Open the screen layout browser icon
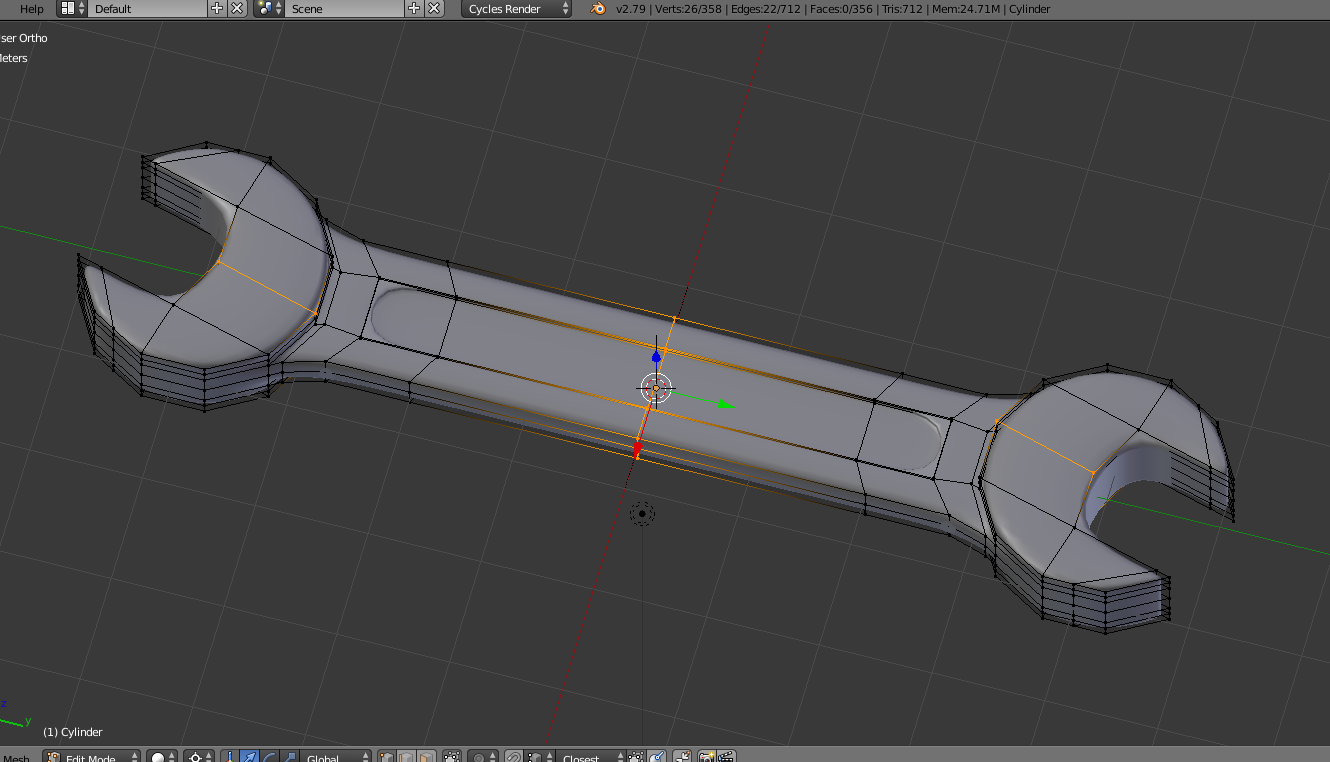Viewport: 1330px width, 762px height. [x=71, y=8]
